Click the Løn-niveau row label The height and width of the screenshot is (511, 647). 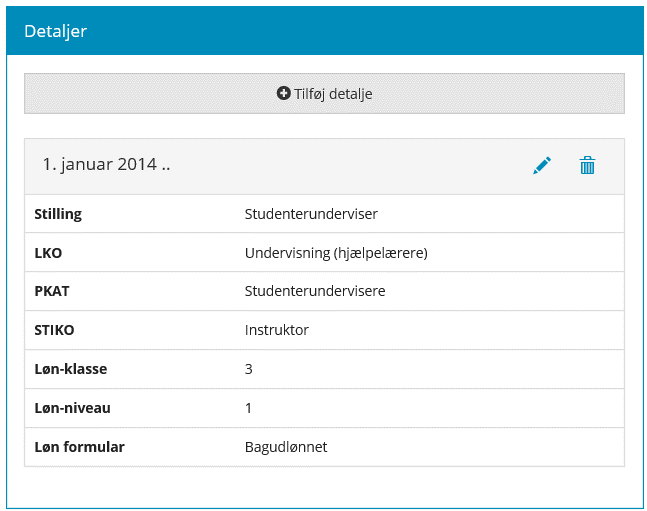pos(72,408)
